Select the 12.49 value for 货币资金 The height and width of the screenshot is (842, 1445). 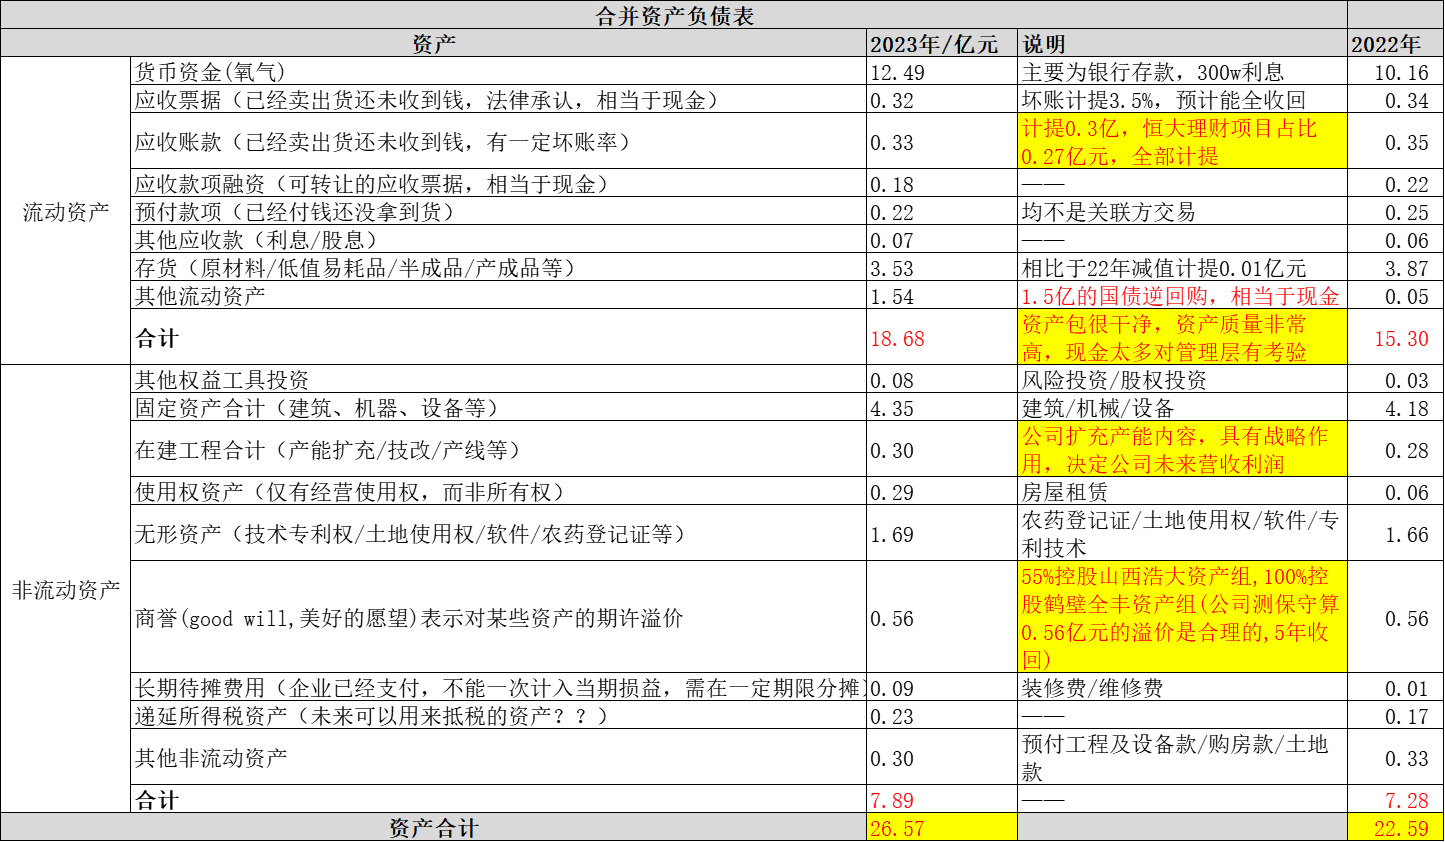coord(940,72)
